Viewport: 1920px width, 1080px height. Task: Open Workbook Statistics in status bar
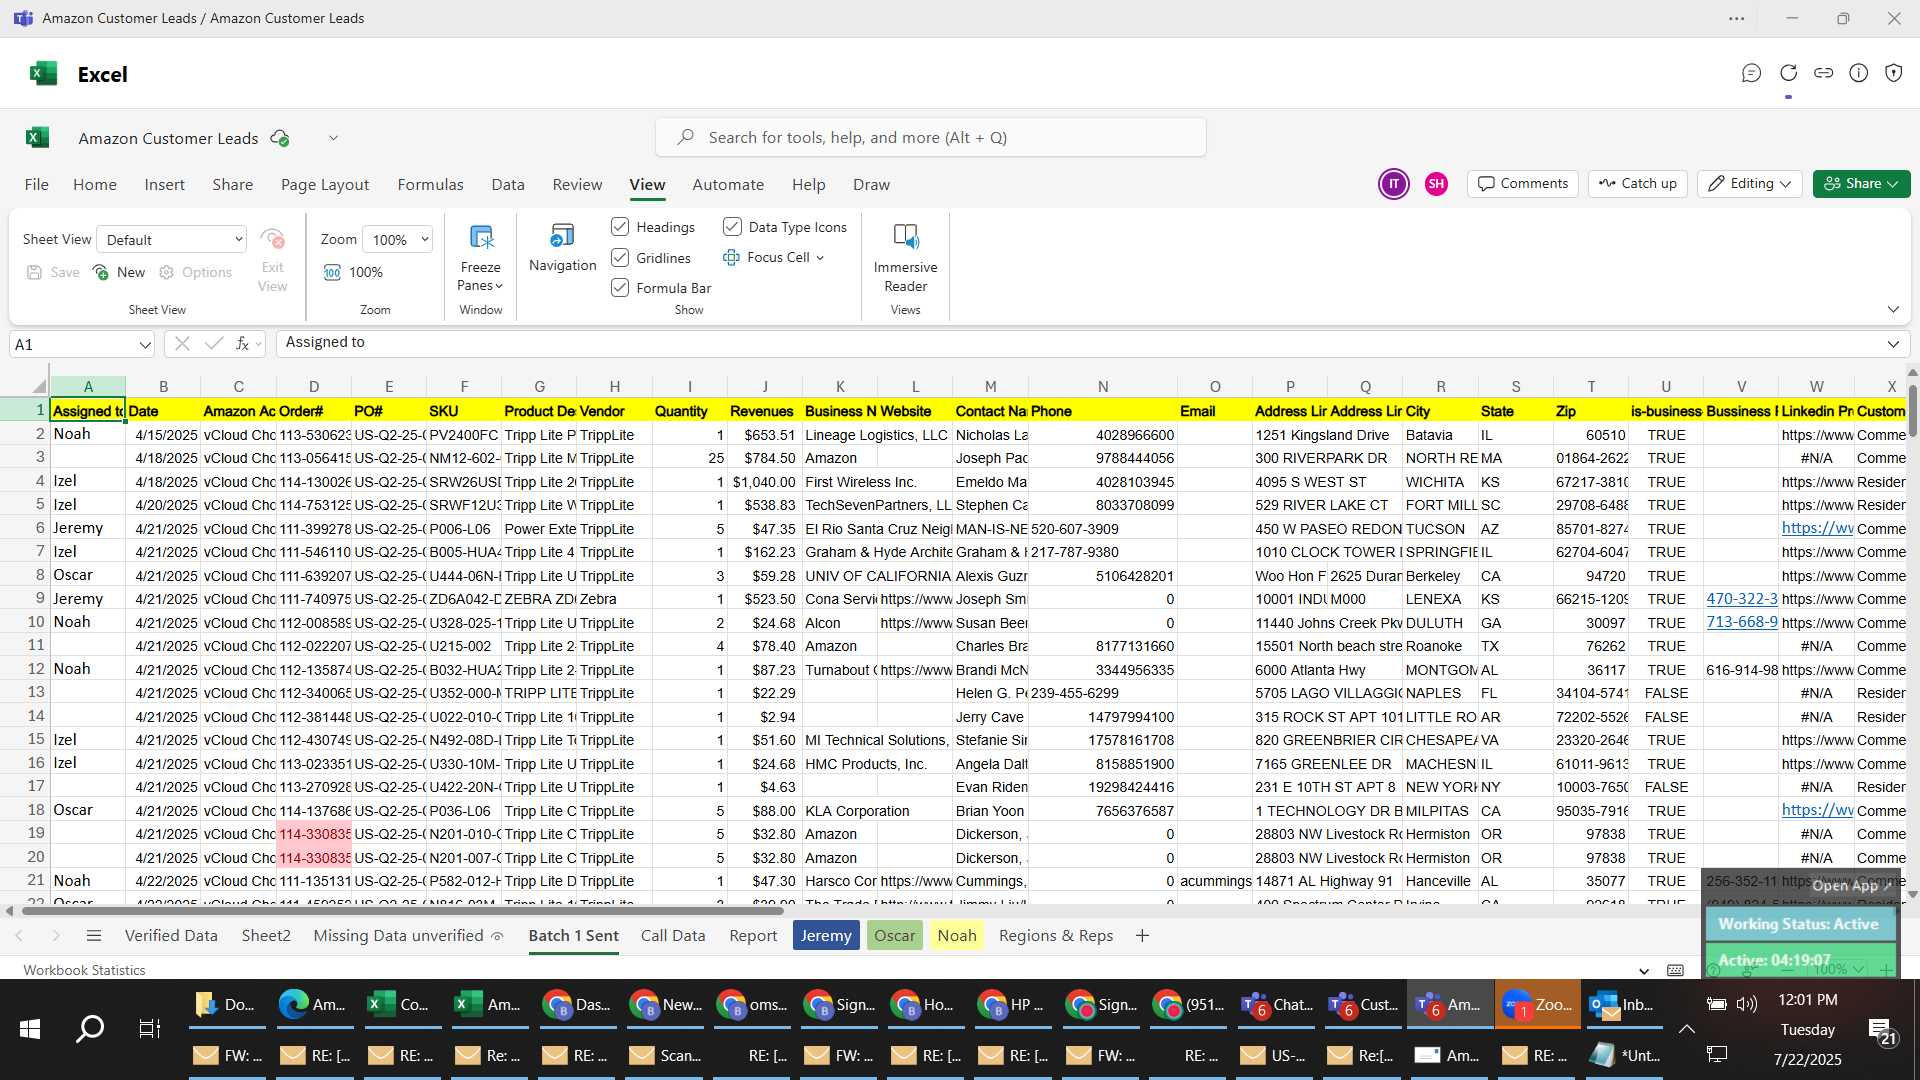(x=84, y=970)
